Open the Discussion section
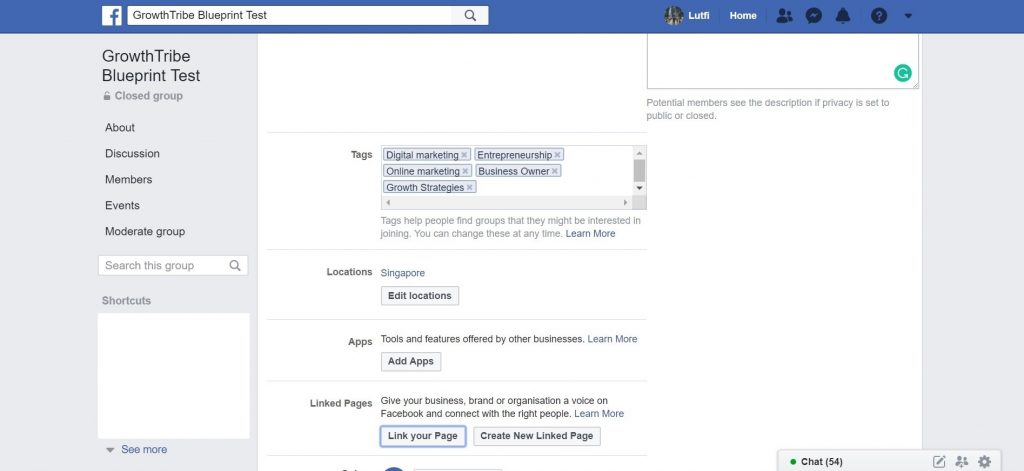 pyautogui.click(x=133, y=154)
